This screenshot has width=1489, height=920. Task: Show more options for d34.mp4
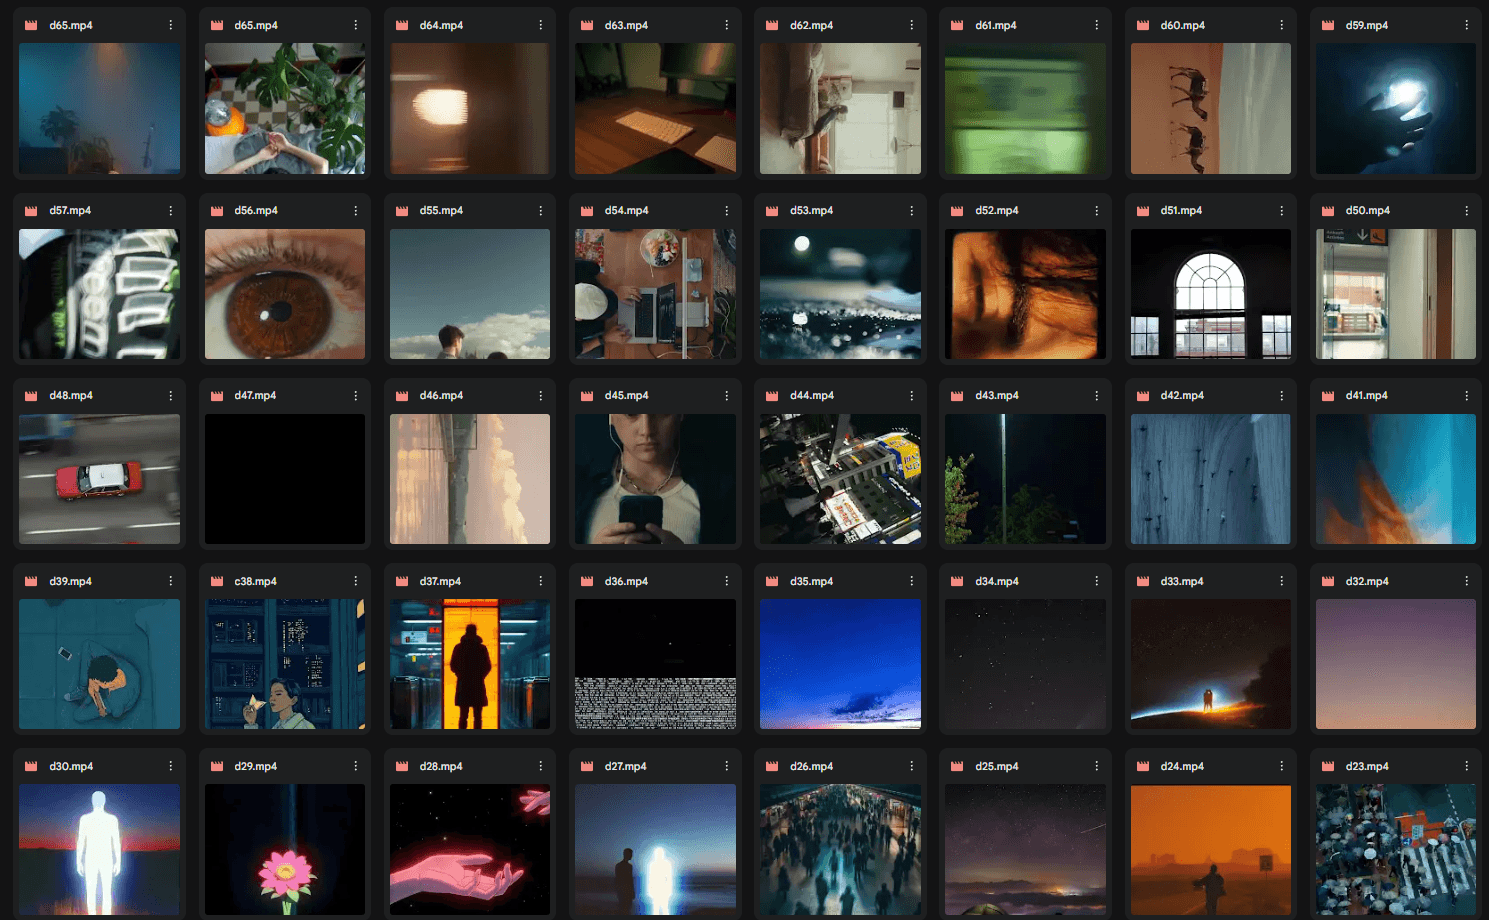1097,581
